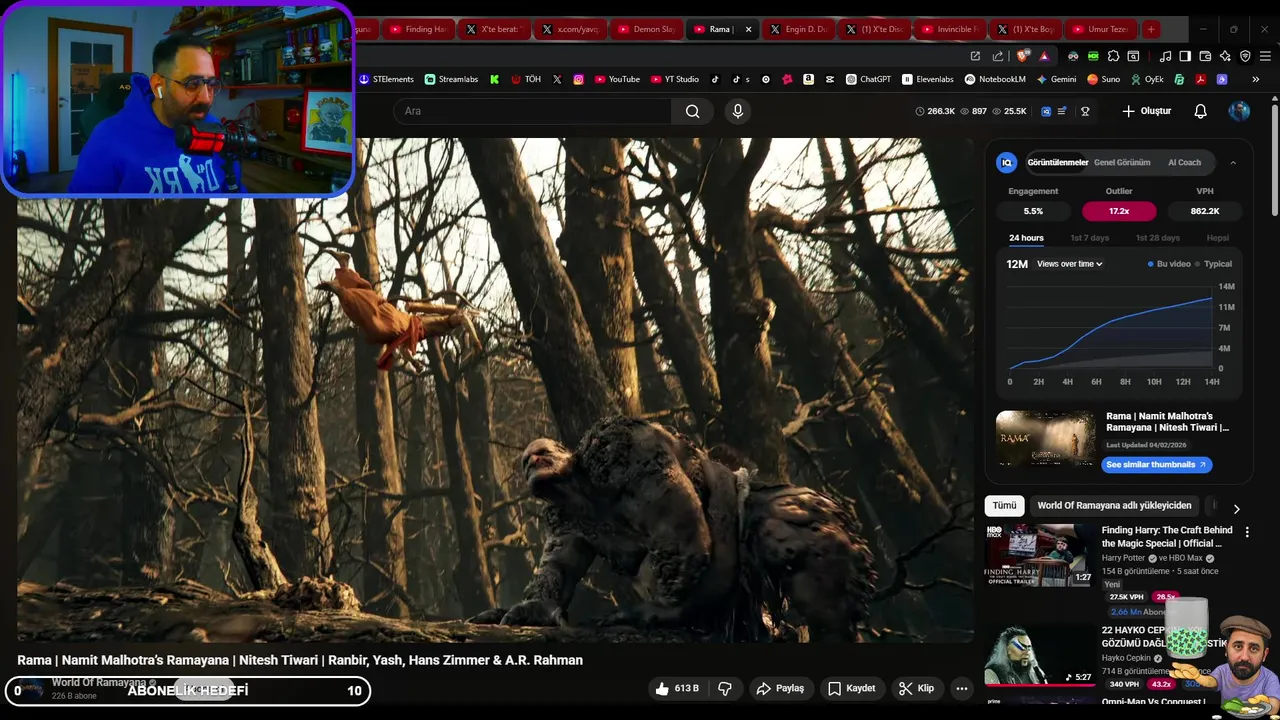Activate voice search microphone
Image resolution: width=1280 pixels, height=720 pixels.
click(738, 111)
